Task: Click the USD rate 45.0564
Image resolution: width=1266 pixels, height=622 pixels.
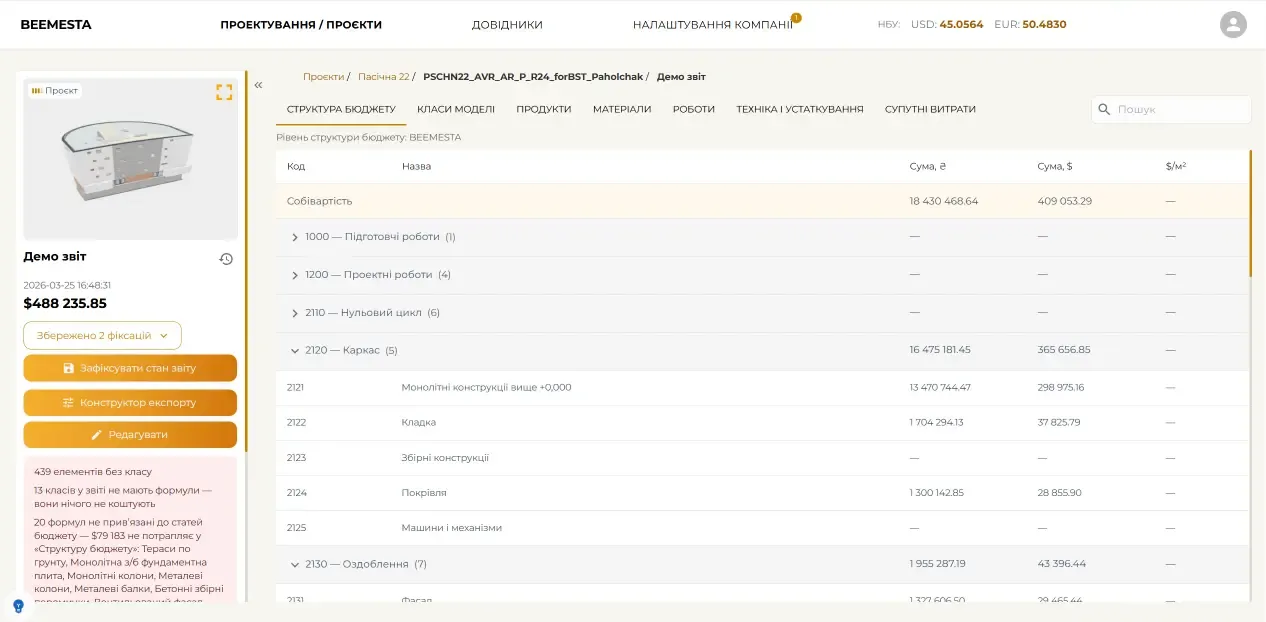Action: (962, 24)
